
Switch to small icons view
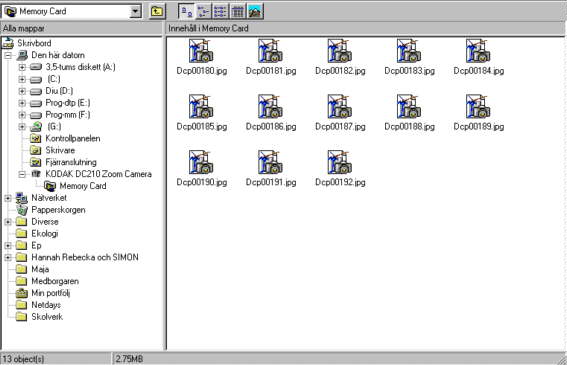tap(204, 12)
